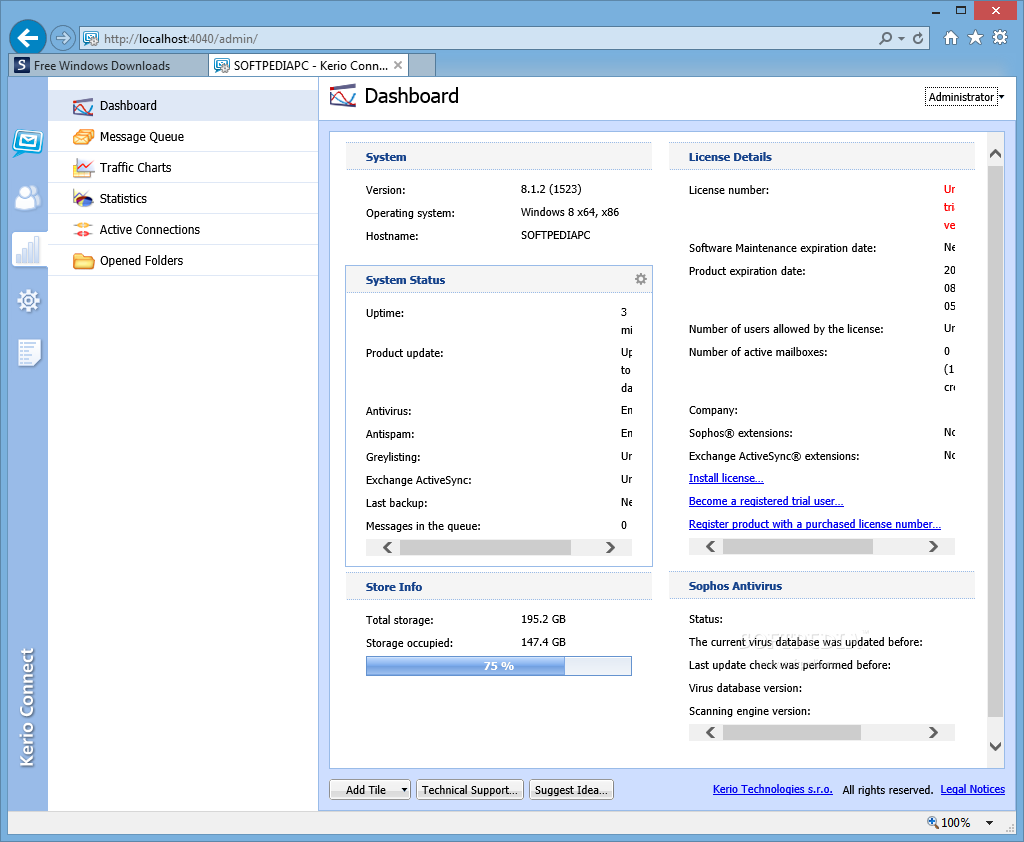Click License Details horizontal scrollbar thumb
The image size is (1024, 842).
pyautogui.click(x=797, y=547)
